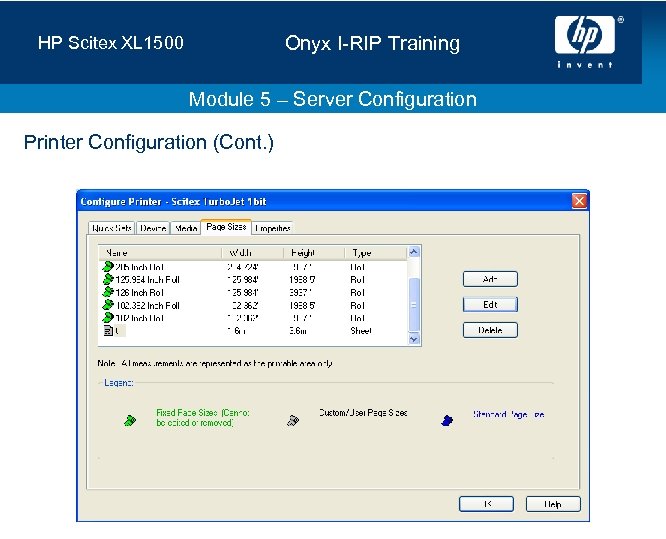
Task: Click the Standard Page Size legend text
Action: click(x=508, y=414)
